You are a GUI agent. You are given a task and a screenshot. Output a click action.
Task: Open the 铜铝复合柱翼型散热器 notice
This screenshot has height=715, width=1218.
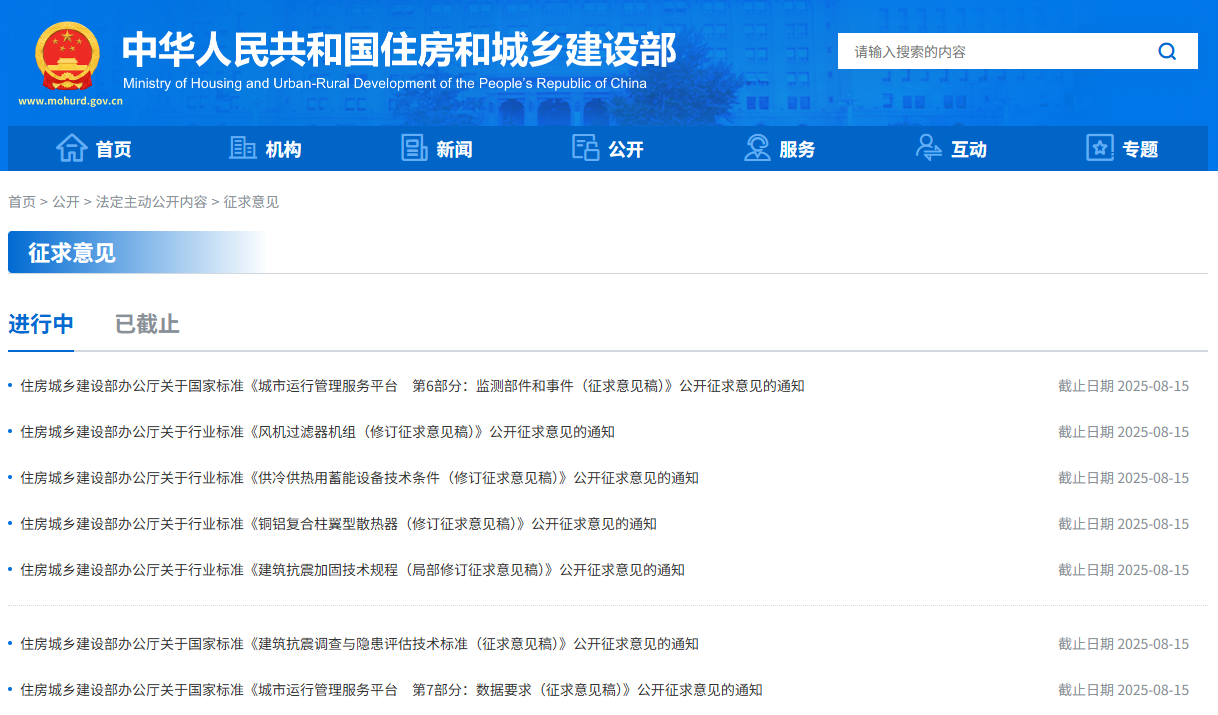point(338,524)
